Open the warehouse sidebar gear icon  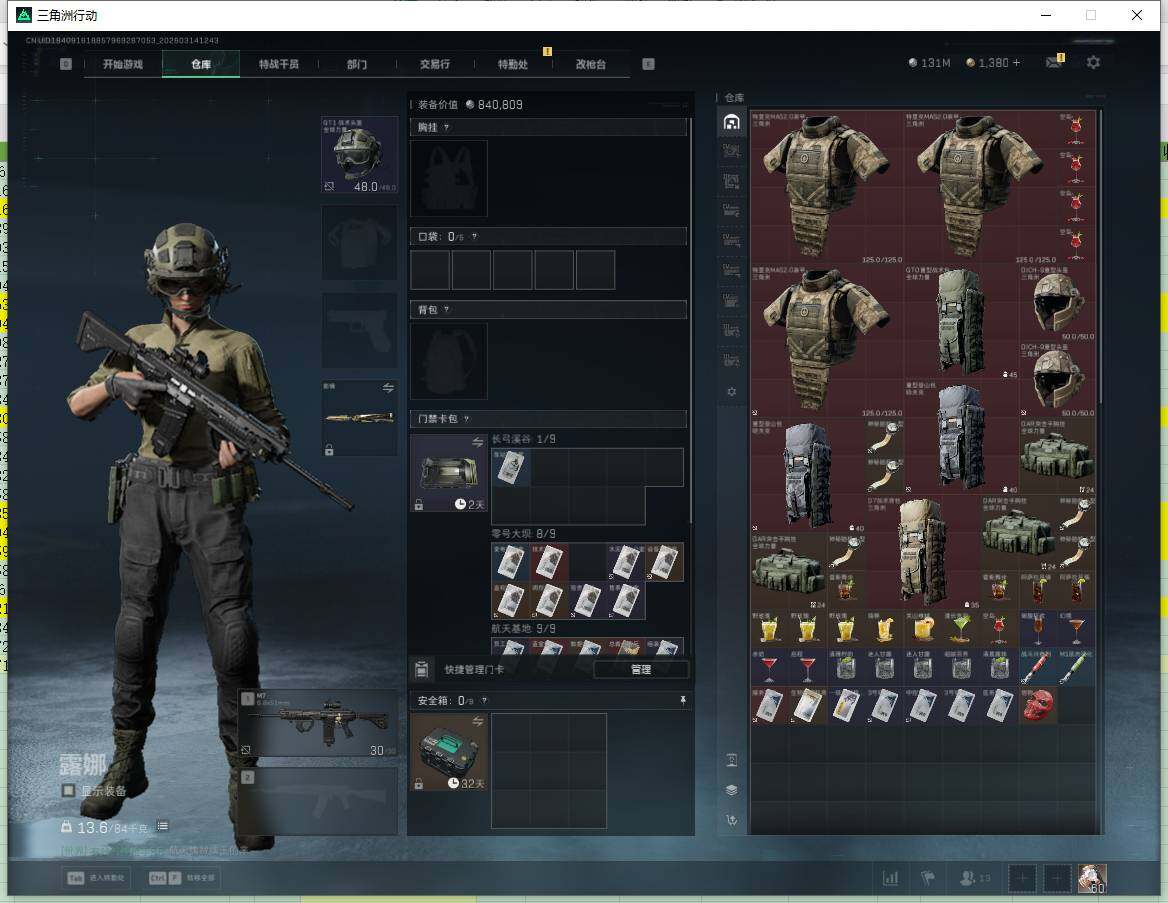(x=731, y=391)
